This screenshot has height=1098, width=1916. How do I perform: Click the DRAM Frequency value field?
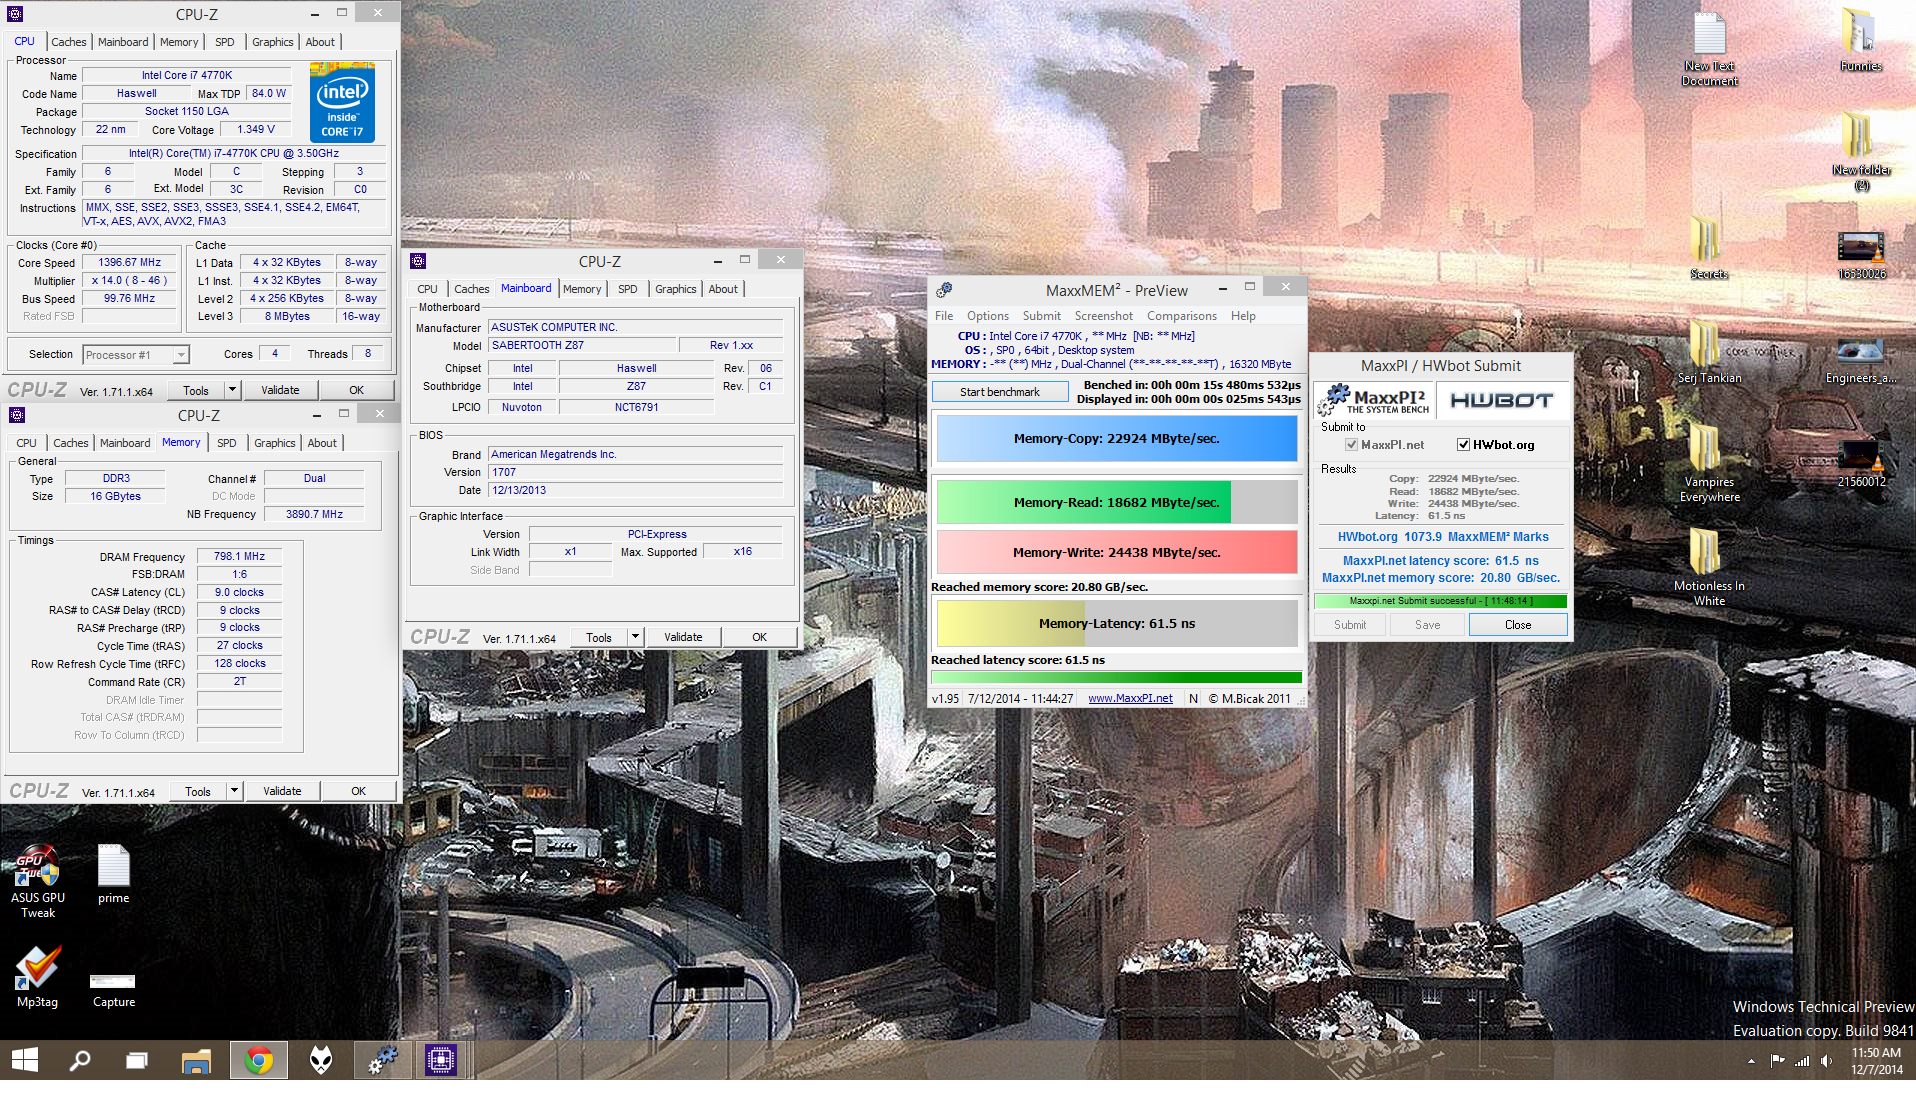tap(239, 557)
